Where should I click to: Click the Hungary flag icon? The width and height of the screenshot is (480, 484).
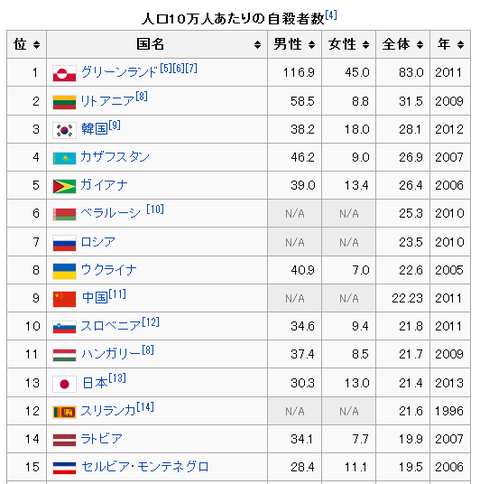[64, 355]
